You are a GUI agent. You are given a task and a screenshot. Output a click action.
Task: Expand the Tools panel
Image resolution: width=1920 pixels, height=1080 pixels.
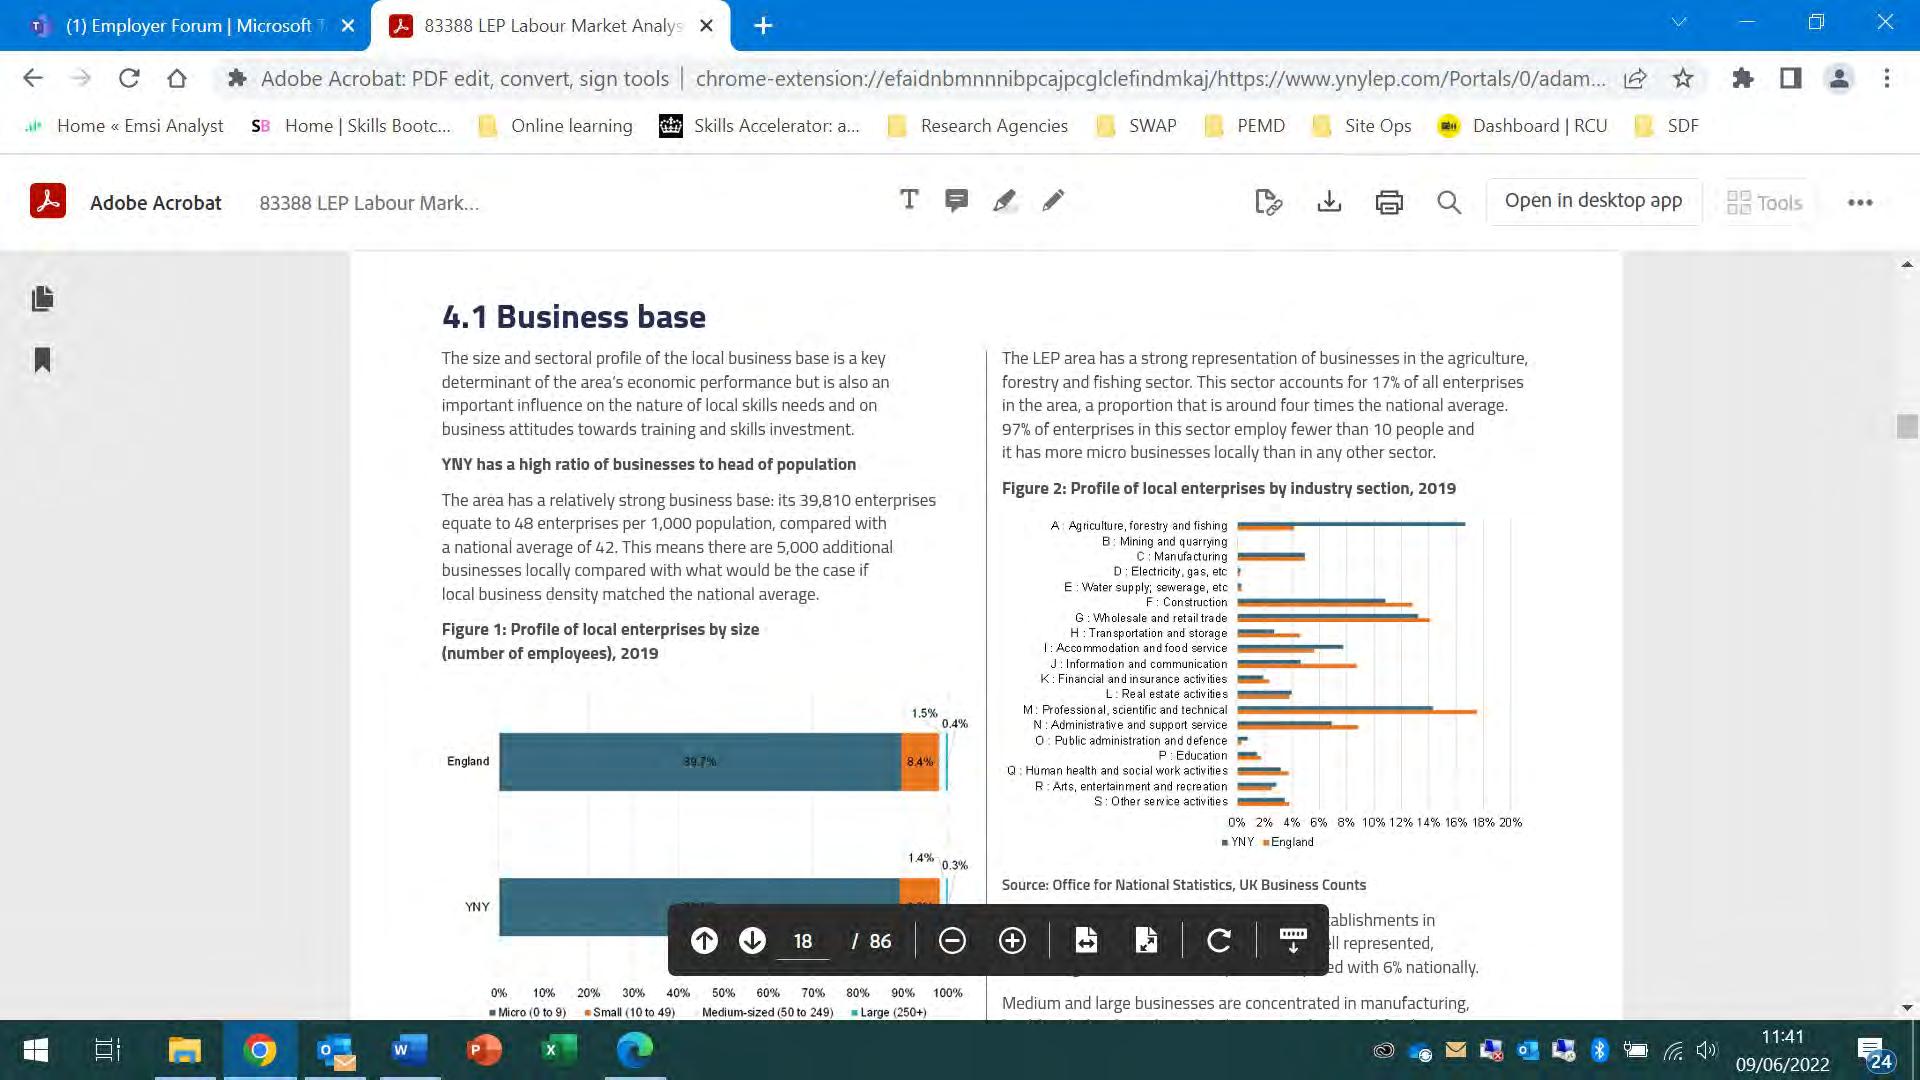(x=1765, y=202)
